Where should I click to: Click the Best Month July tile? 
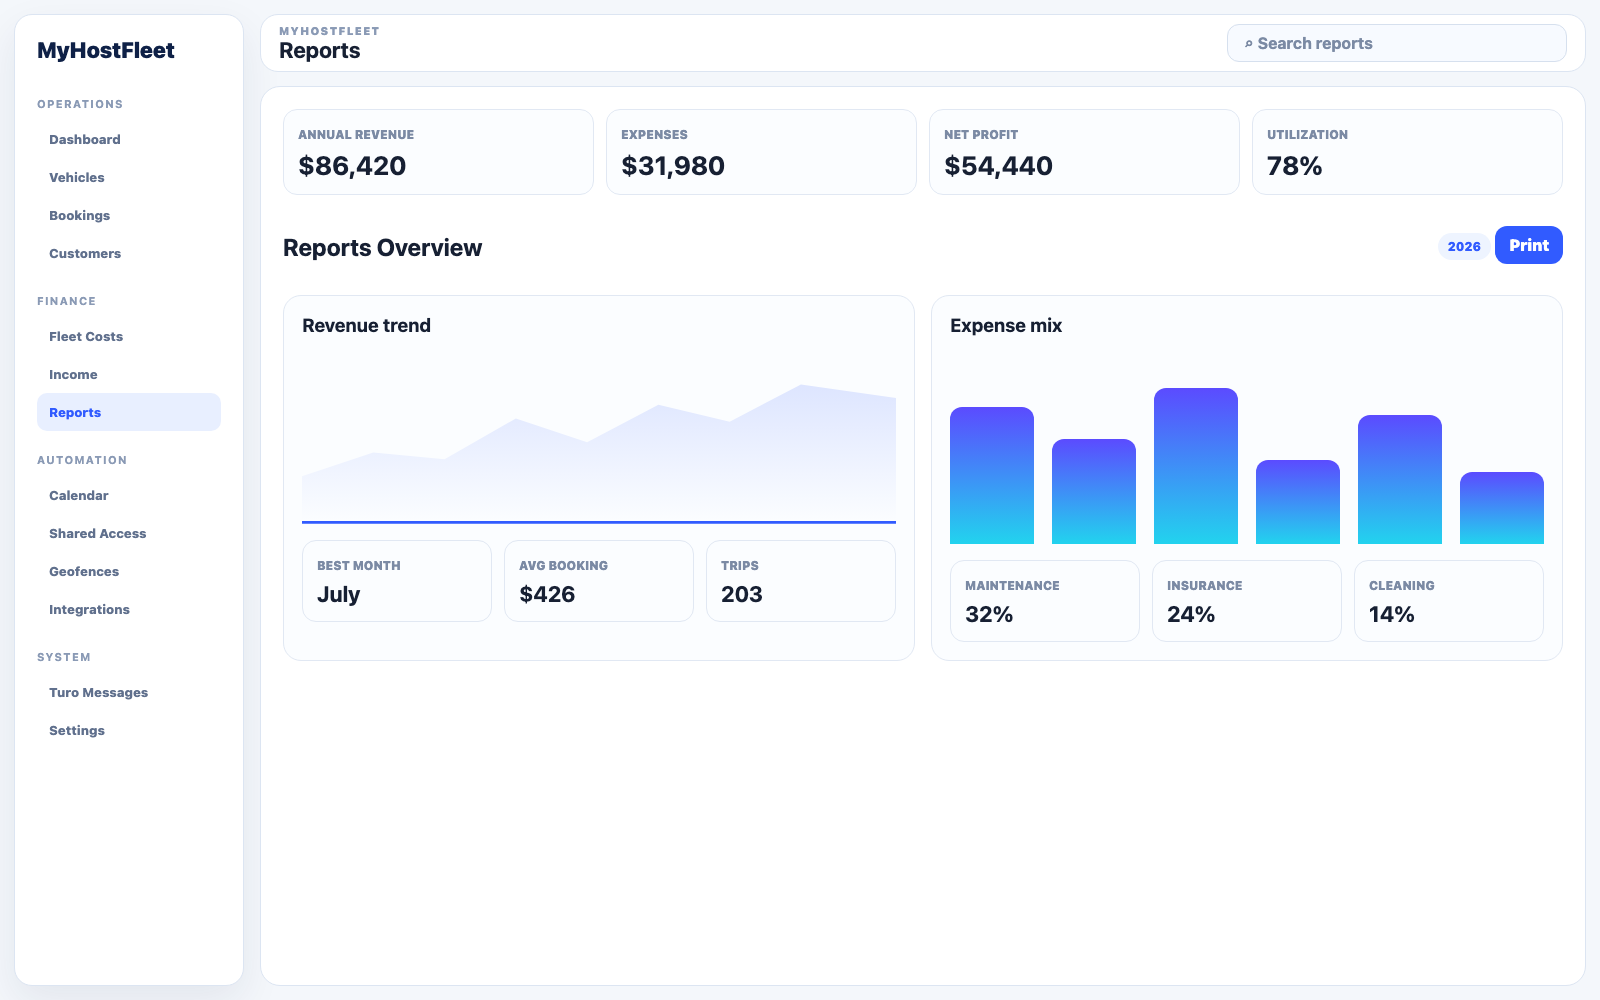pyautogui.click(x=397, y=581)
